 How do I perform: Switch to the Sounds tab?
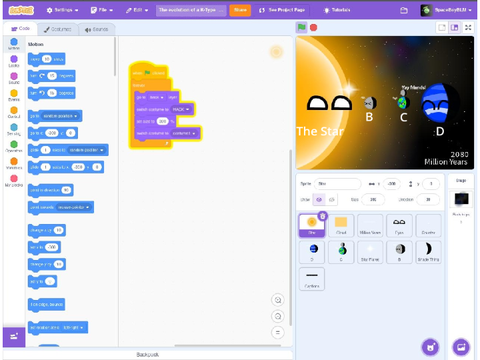96,29
